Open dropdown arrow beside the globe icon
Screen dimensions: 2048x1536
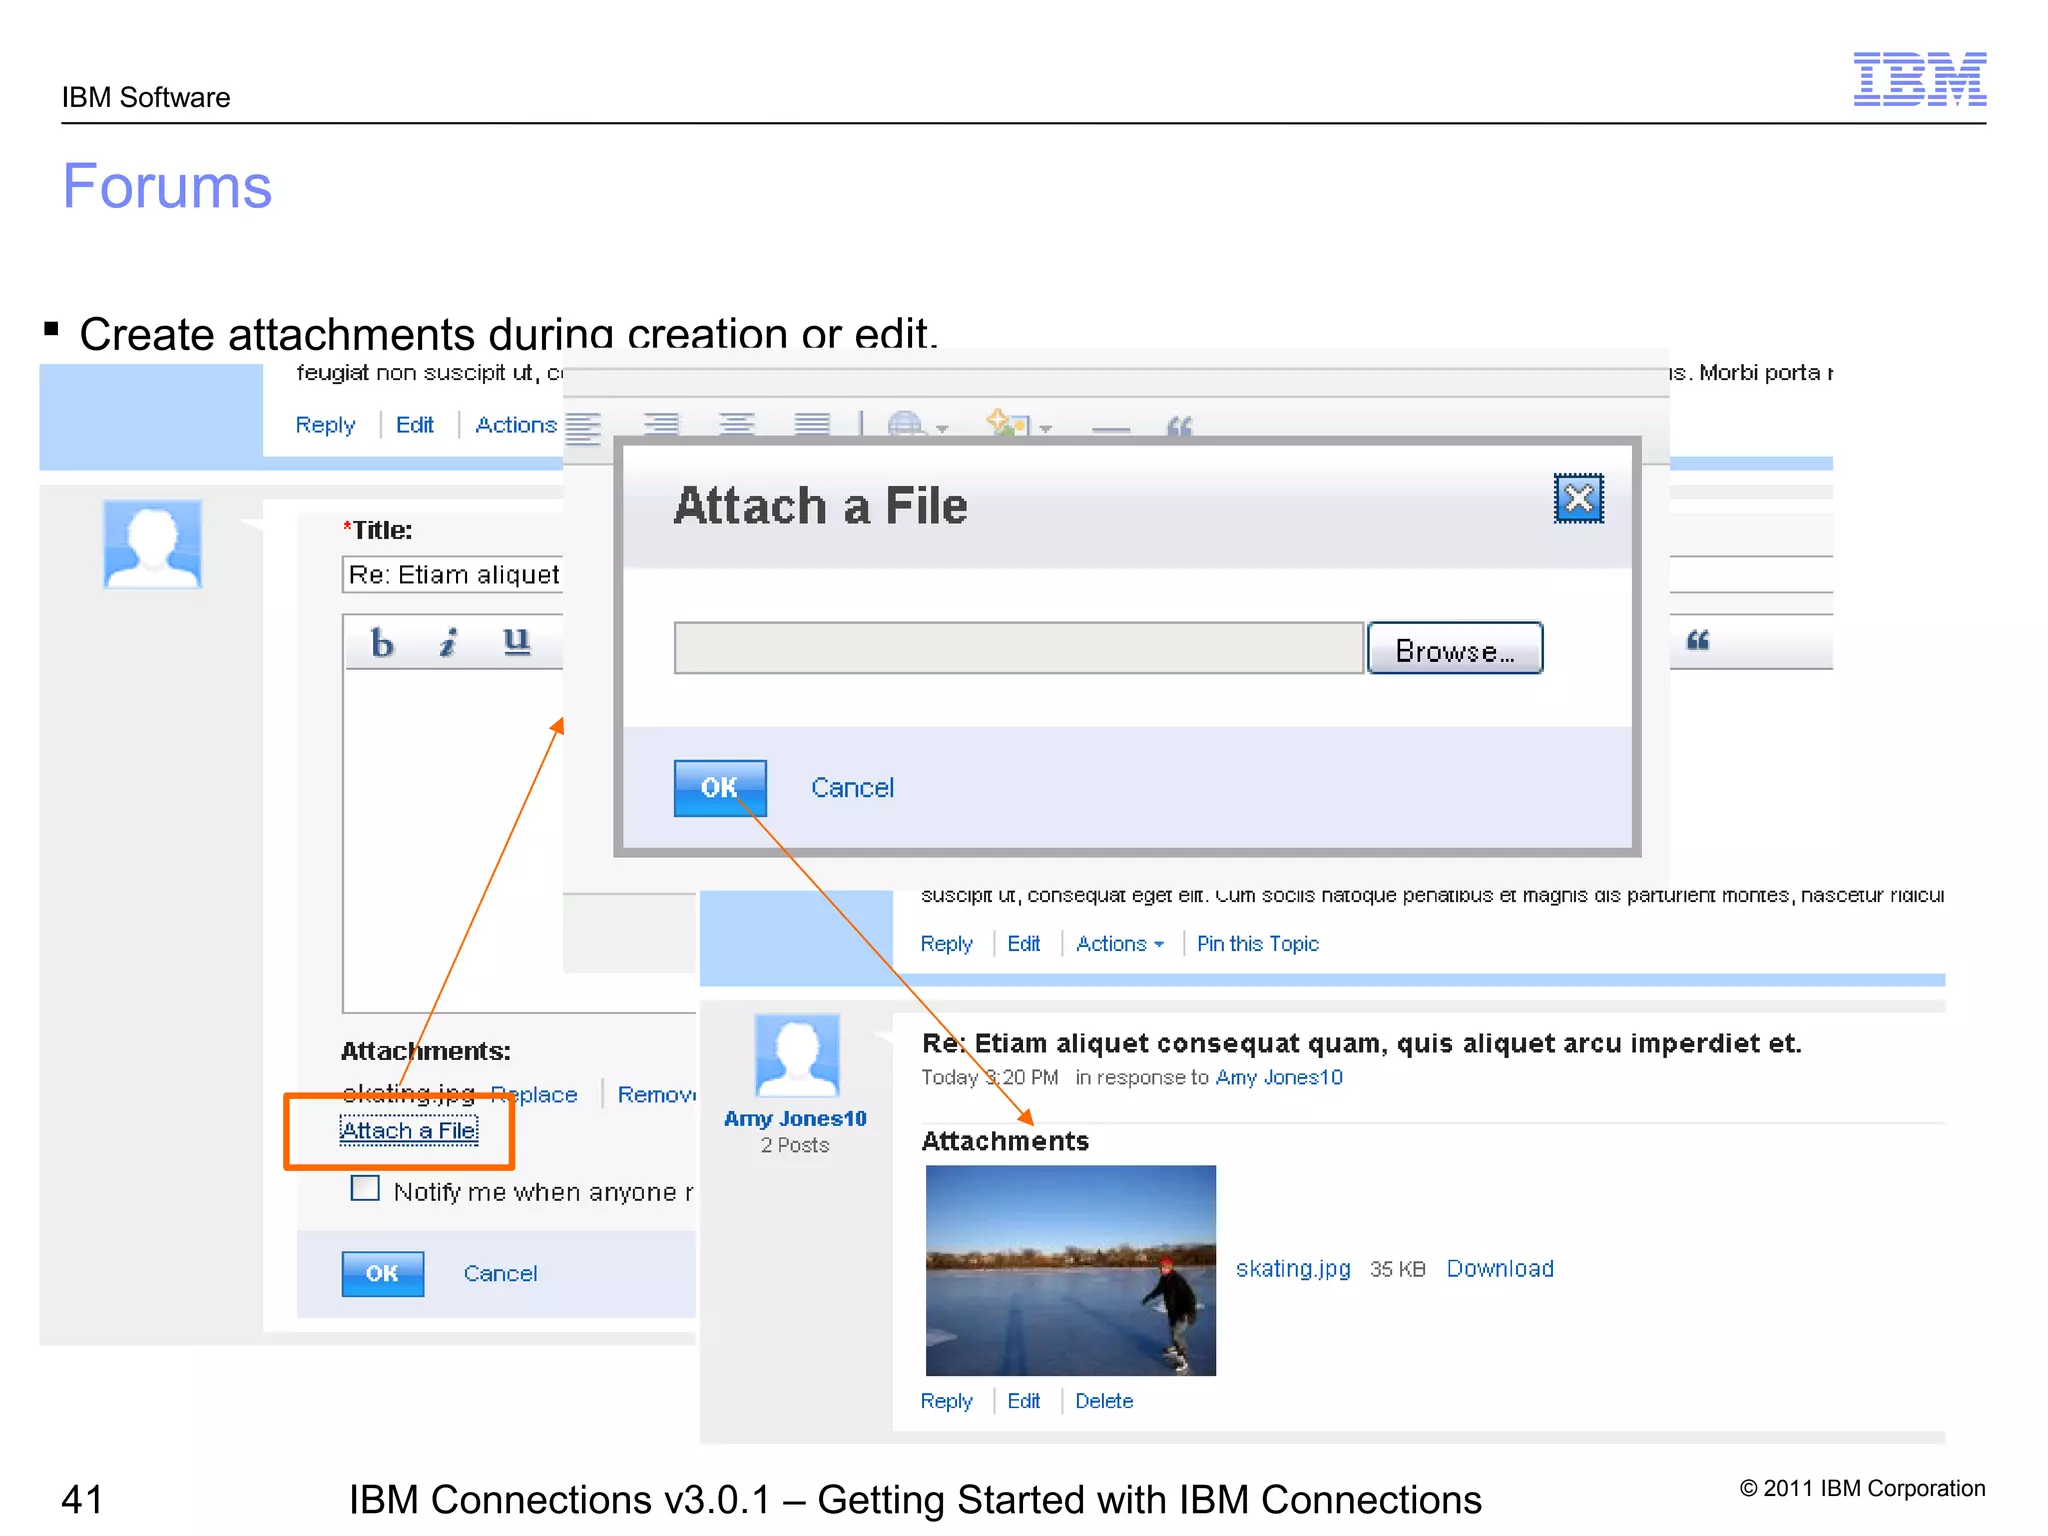click(x=942, y=429)
